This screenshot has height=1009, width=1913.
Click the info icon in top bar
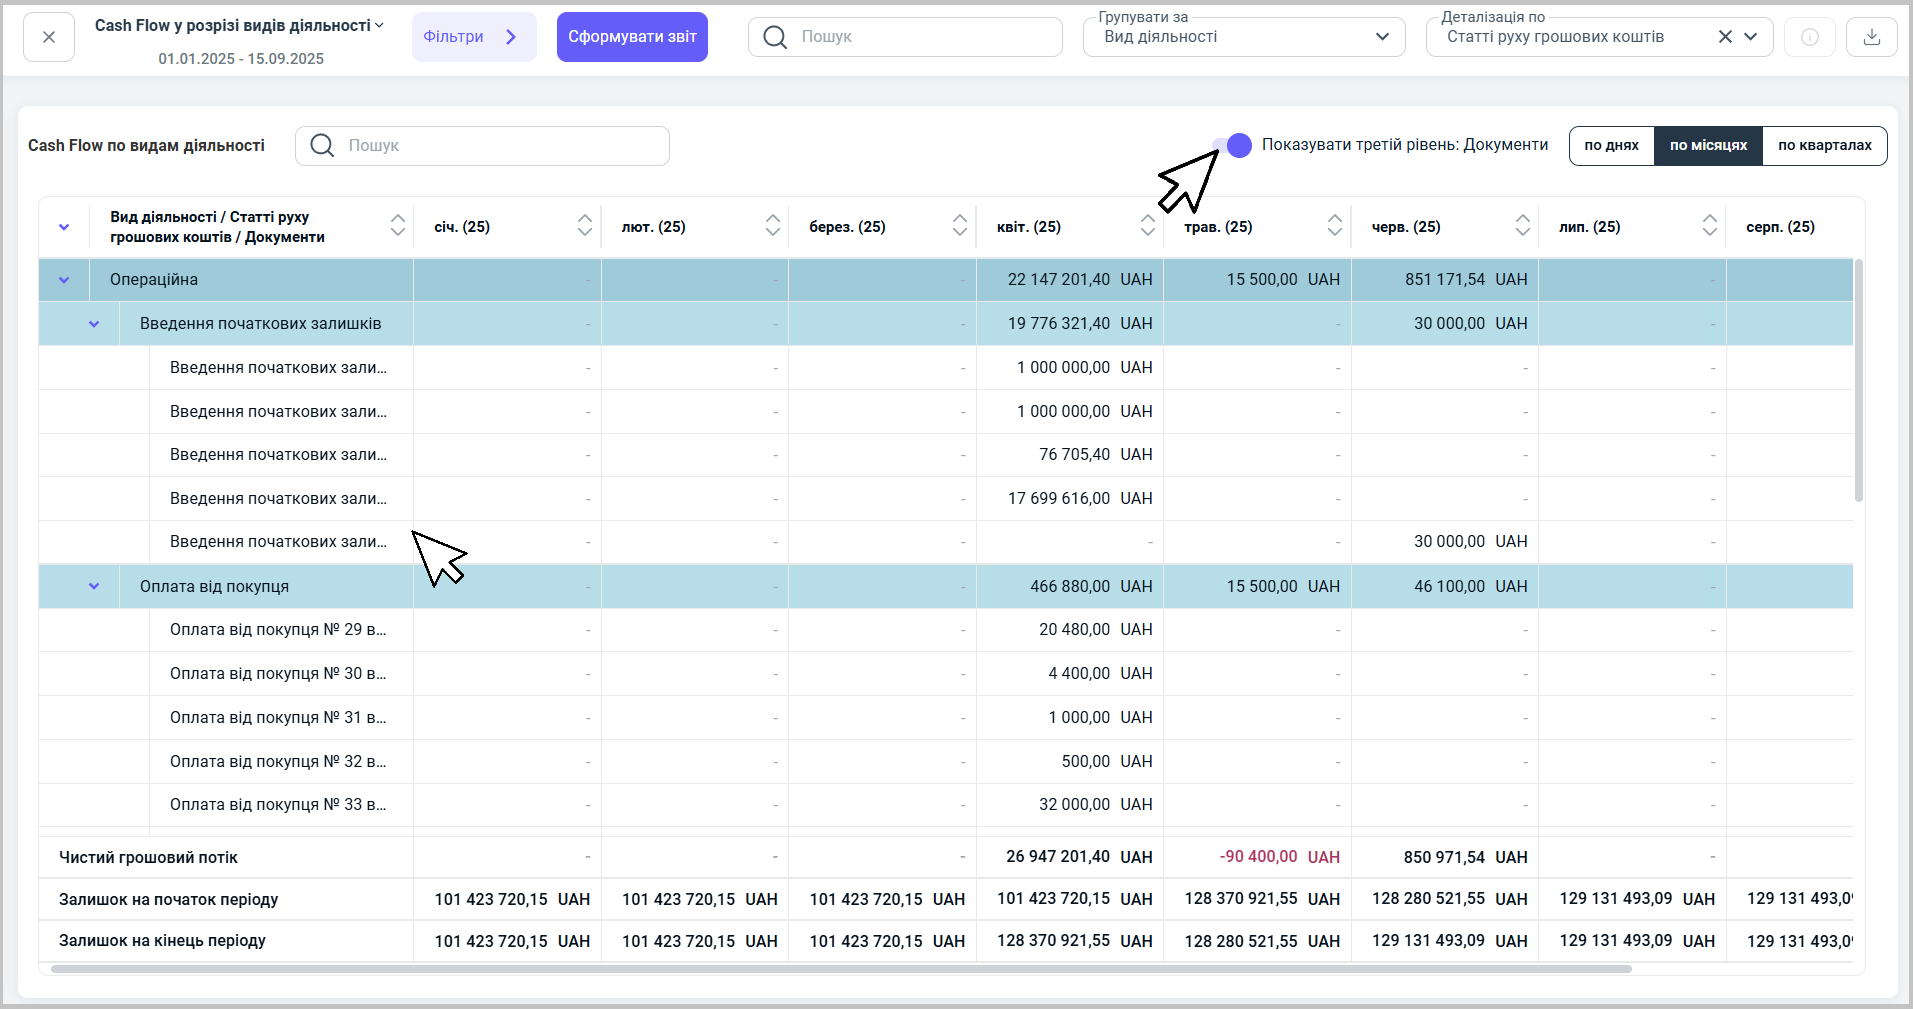(1809, 37)
